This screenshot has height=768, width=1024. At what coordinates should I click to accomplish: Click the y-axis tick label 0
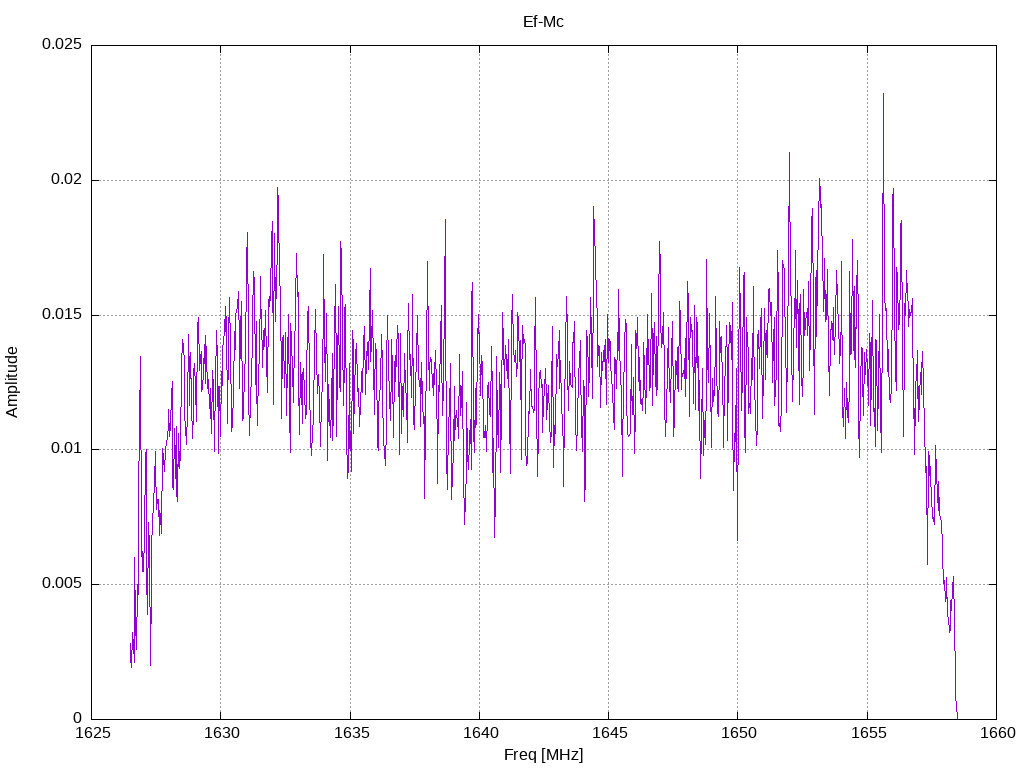78,718
